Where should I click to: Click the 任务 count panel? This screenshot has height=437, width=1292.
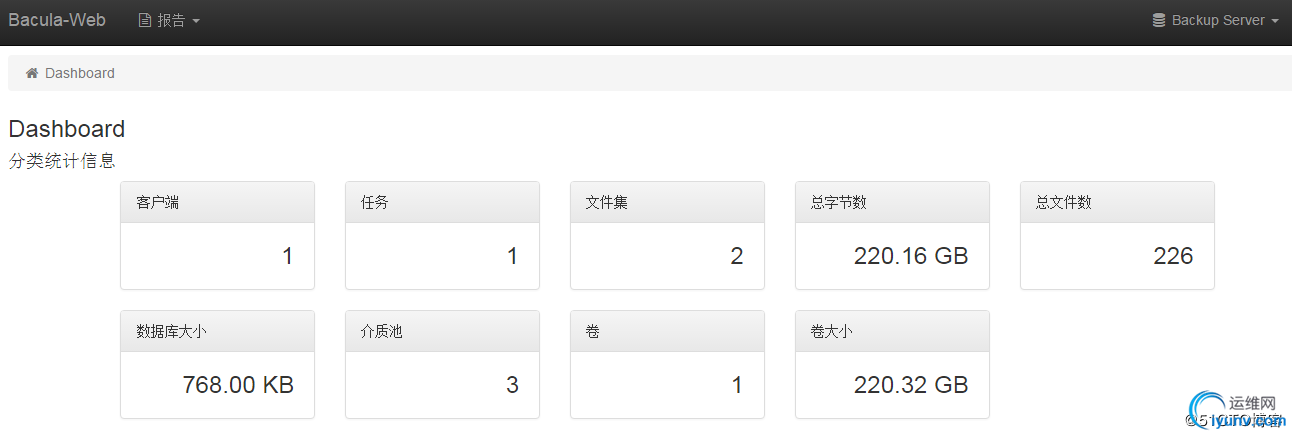click(x=442, y=236)
